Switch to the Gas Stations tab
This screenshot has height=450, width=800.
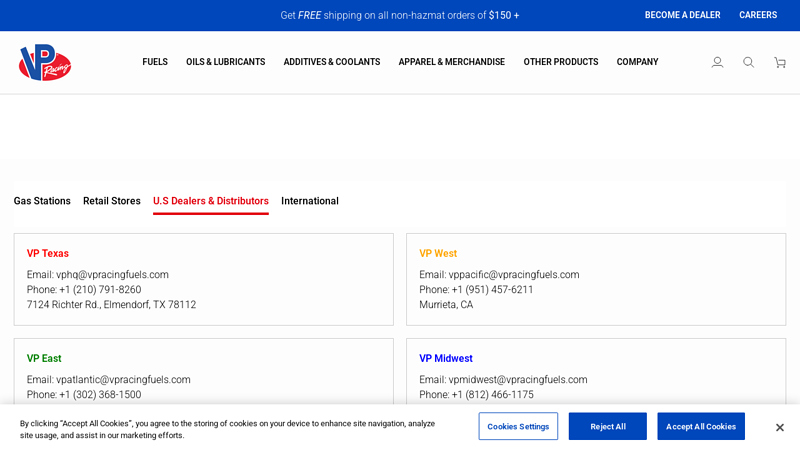(x=42, y=201)
